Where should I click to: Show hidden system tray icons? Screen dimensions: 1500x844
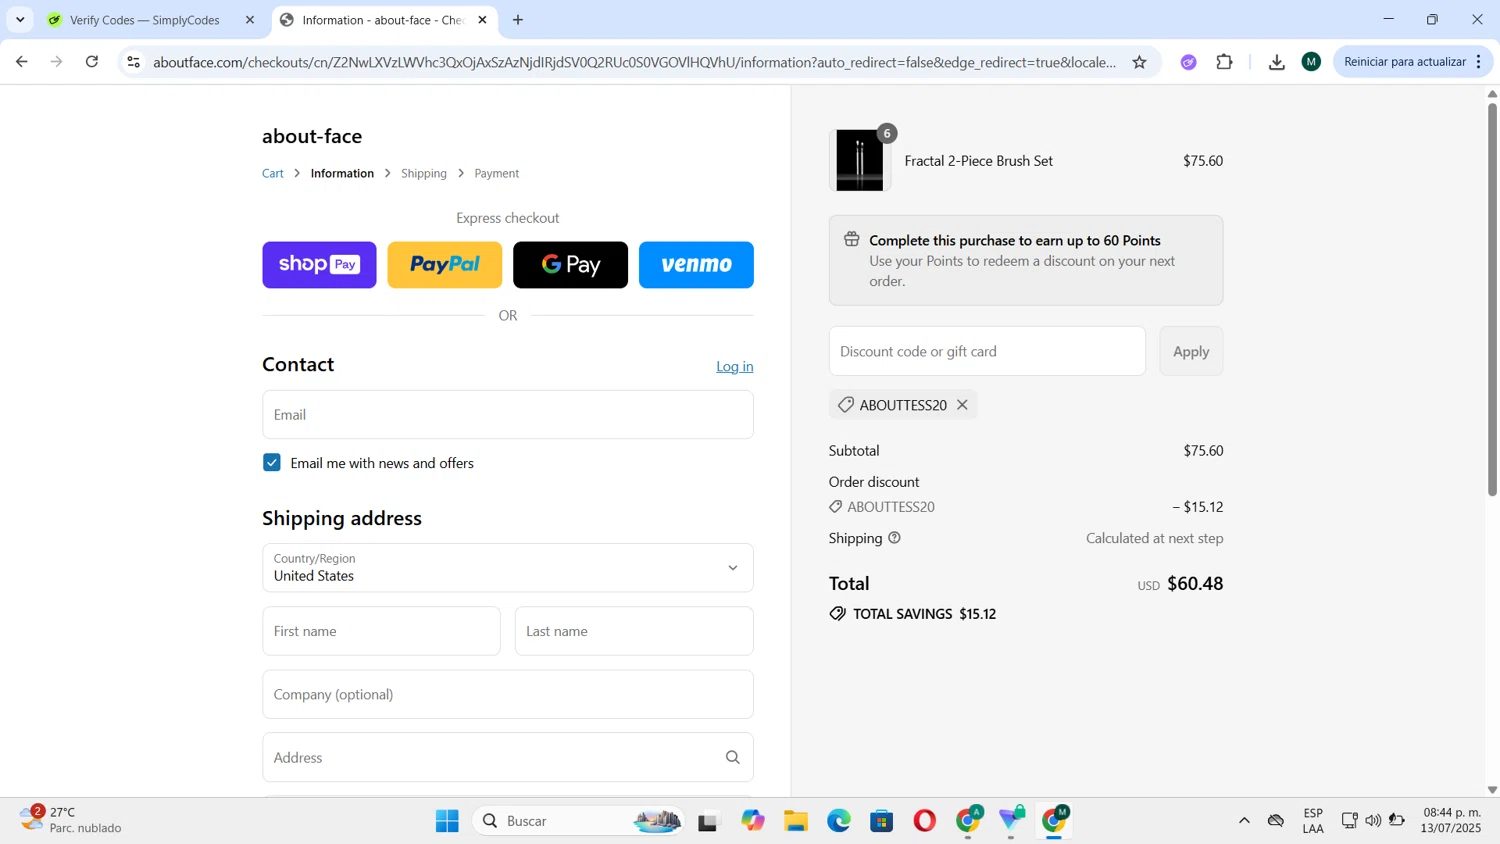[x=1244, y=821]
